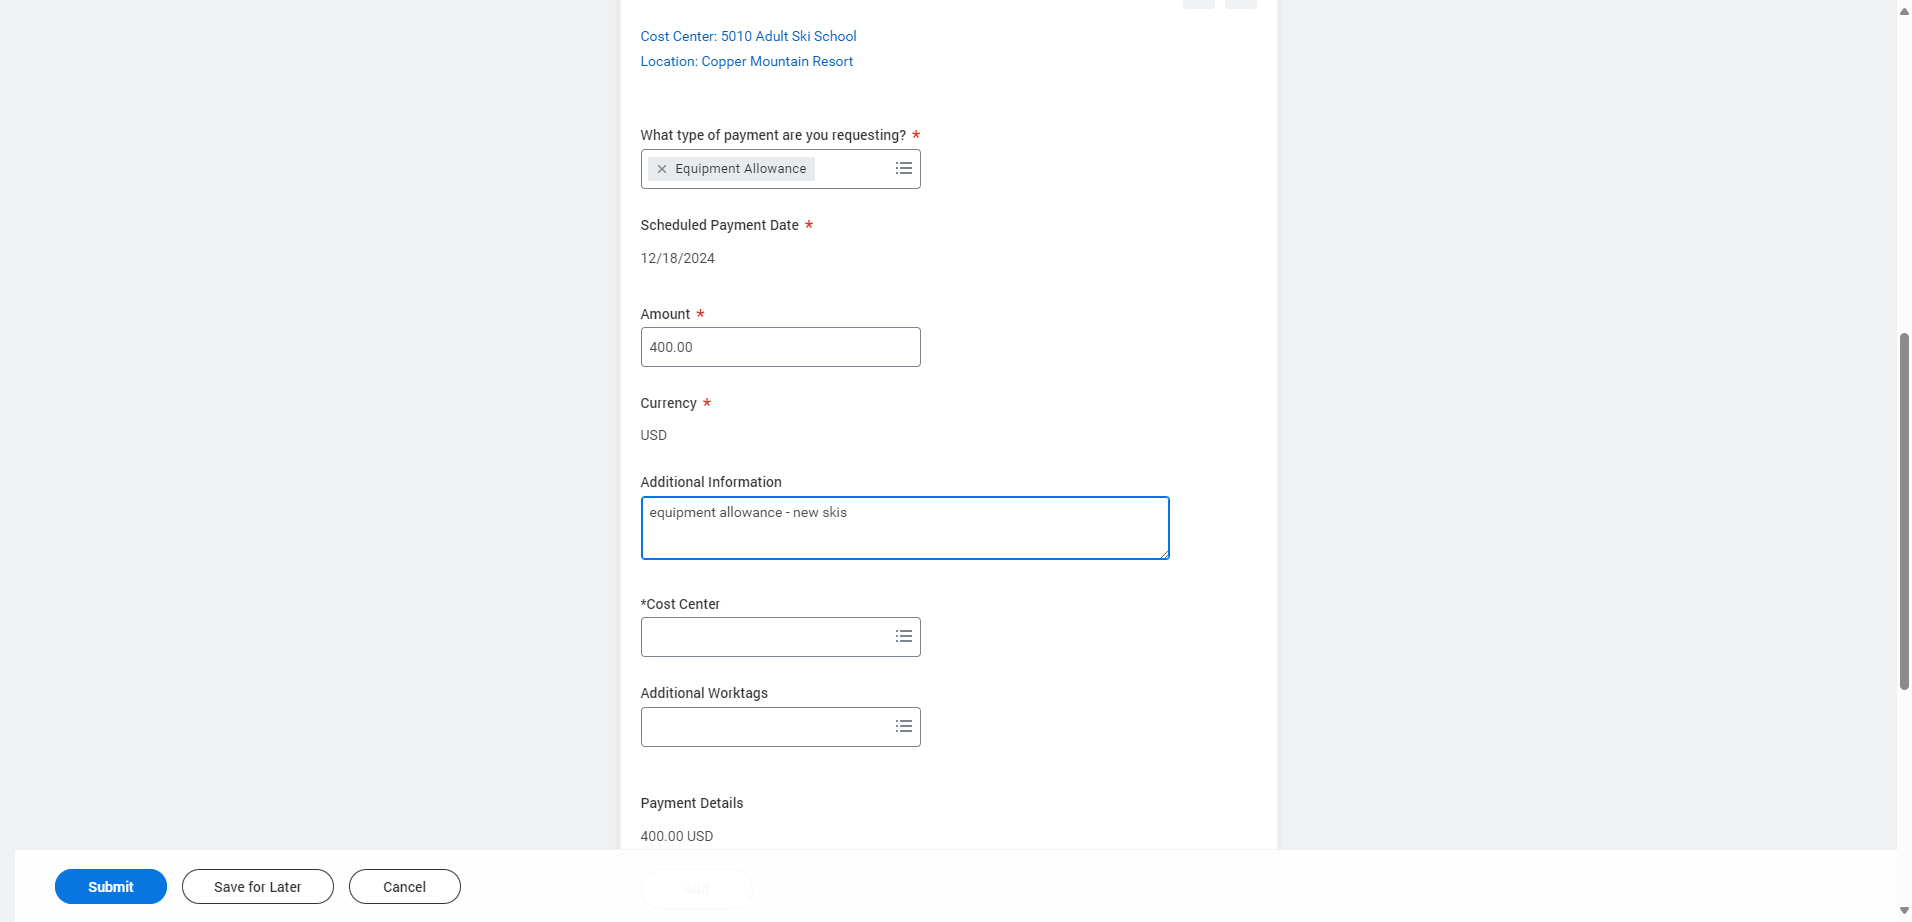Screen dimensions: 1912x922
Task: Click the scheduled date value 12/18/2024
Action: pos(678,258)
